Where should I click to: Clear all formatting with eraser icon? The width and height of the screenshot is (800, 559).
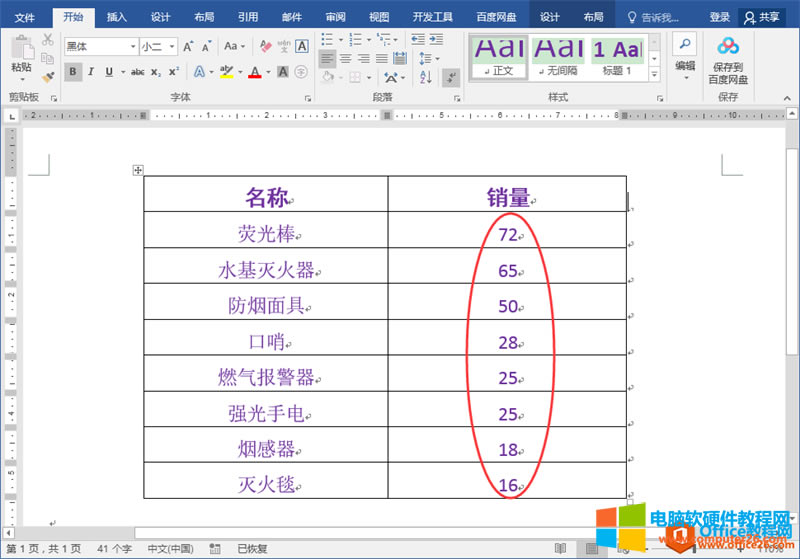pyautogui.click(x=264, y=47)
